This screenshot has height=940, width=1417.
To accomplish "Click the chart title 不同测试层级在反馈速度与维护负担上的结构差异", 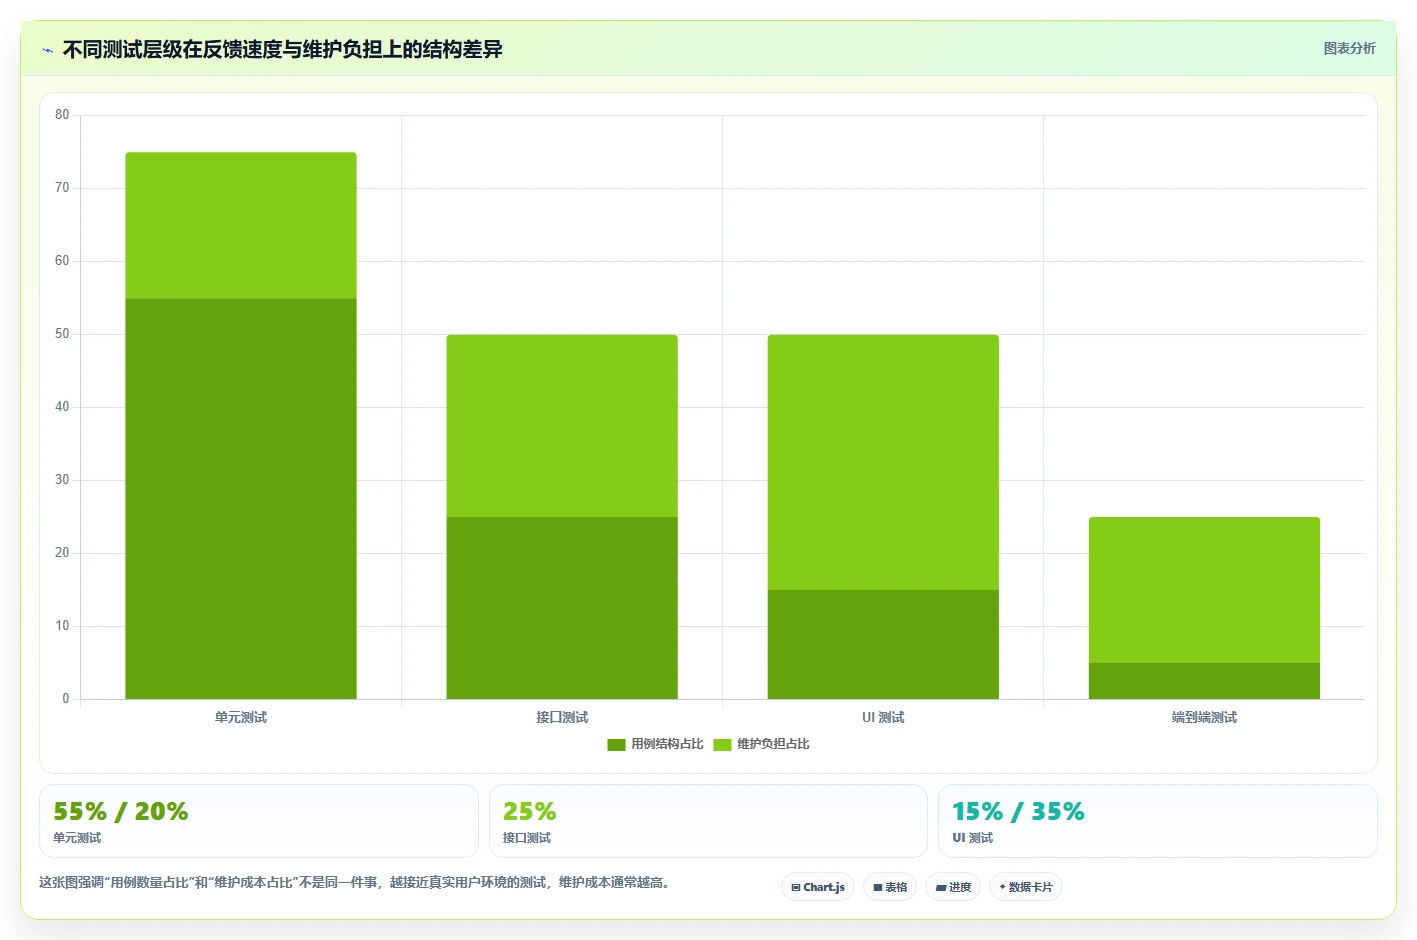I will 282,50.
